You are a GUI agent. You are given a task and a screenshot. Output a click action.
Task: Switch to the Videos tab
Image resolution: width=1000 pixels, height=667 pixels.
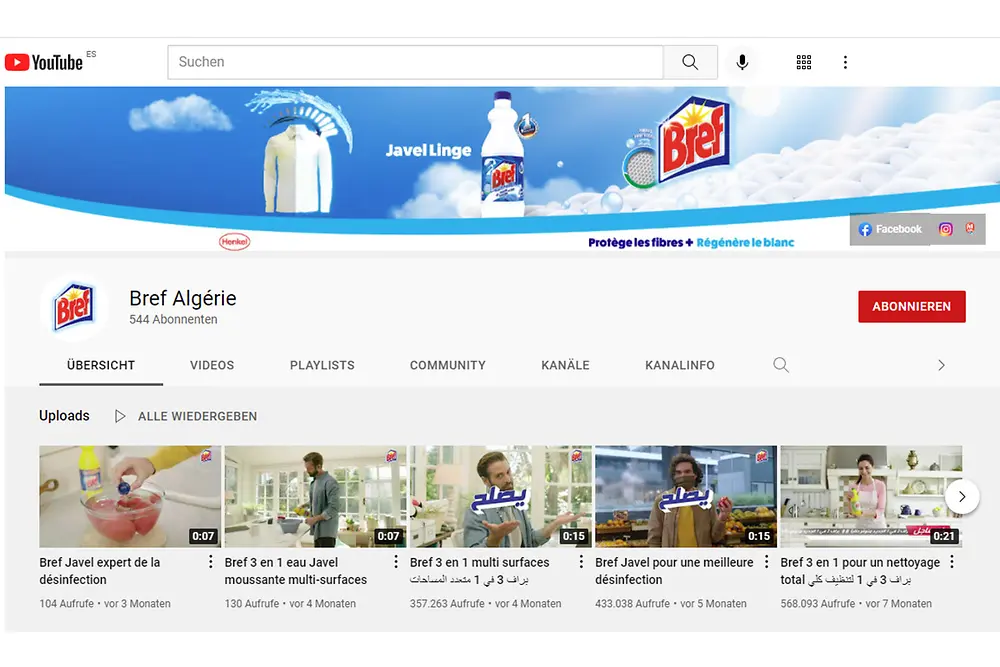[x=212, y=365]
